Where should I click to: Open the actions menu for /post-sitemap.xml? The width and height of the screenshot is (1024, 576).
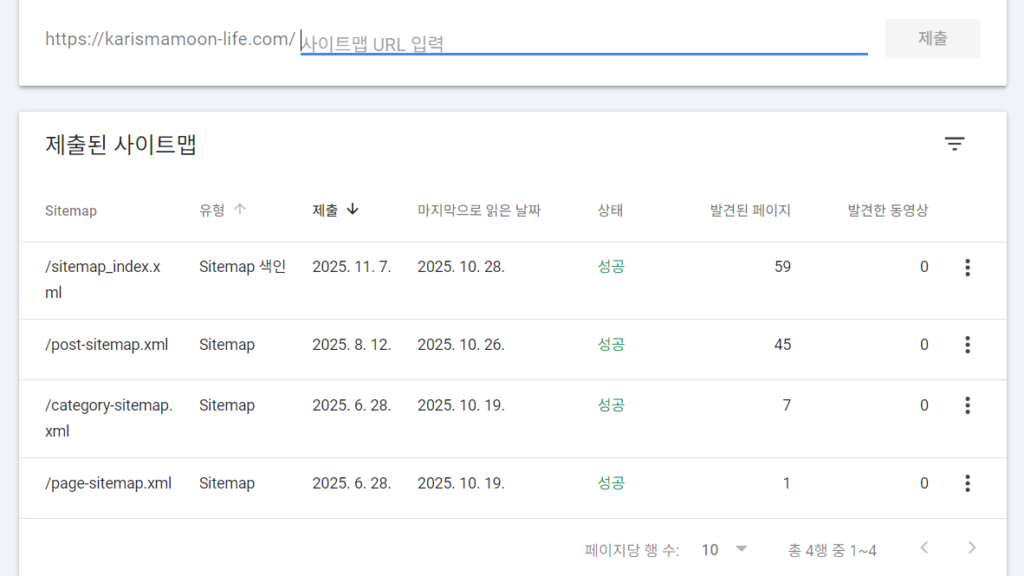tap(967, 344)
